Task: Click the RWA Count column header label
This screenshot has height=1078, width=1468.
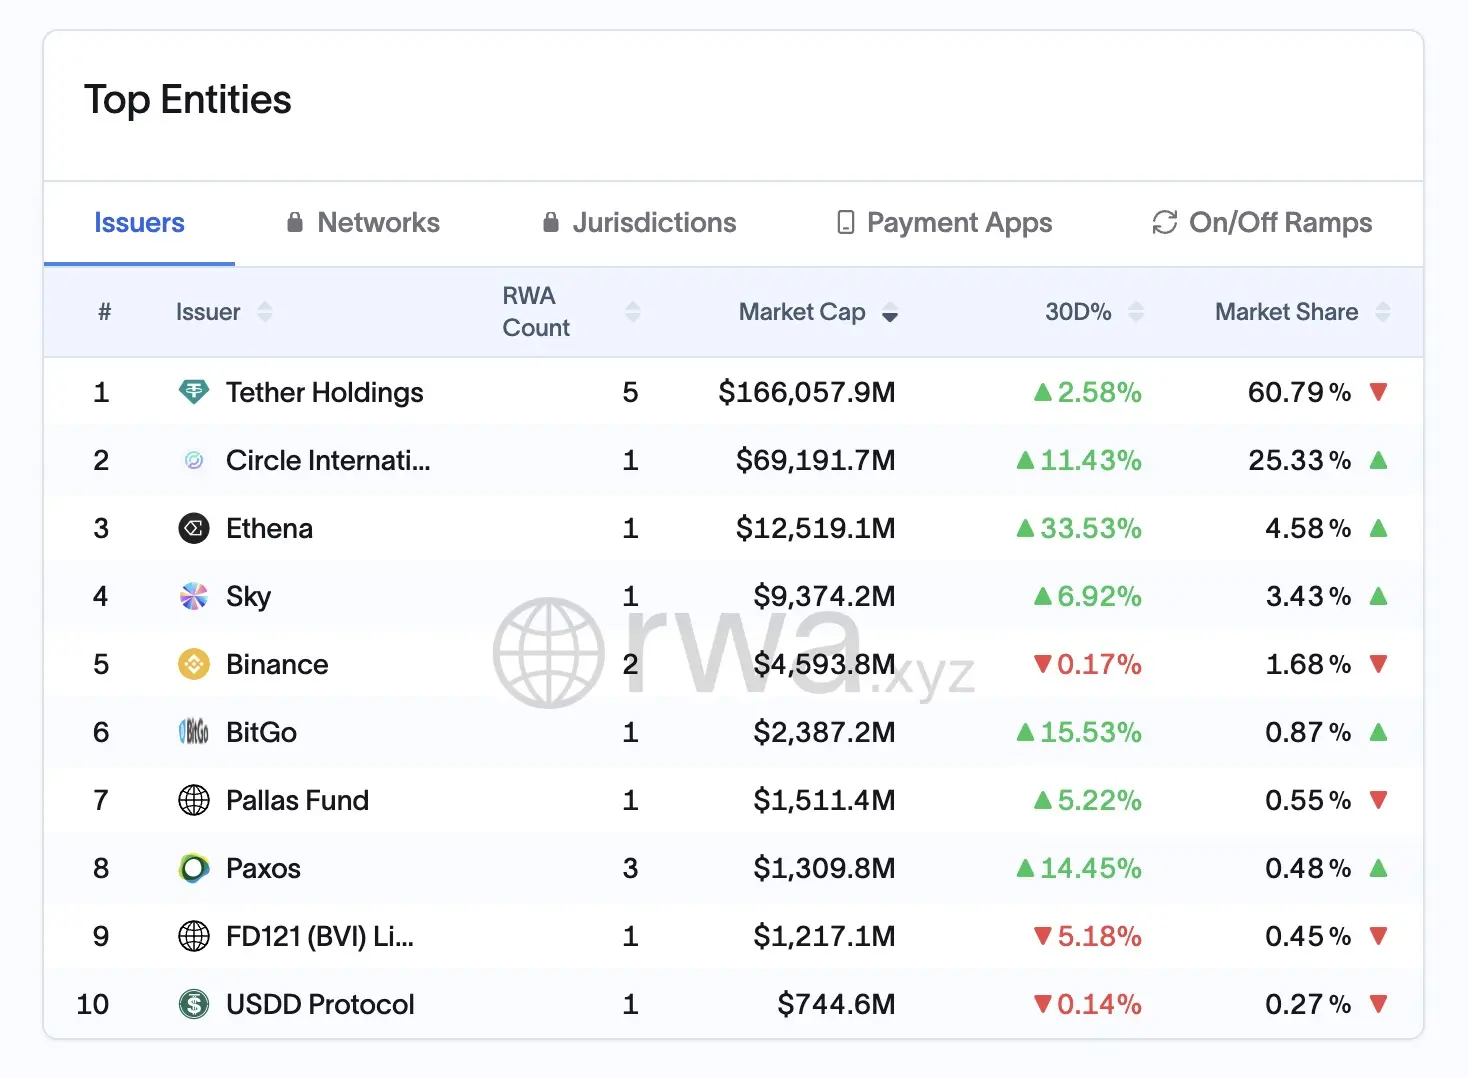Action: pos(536,312)
